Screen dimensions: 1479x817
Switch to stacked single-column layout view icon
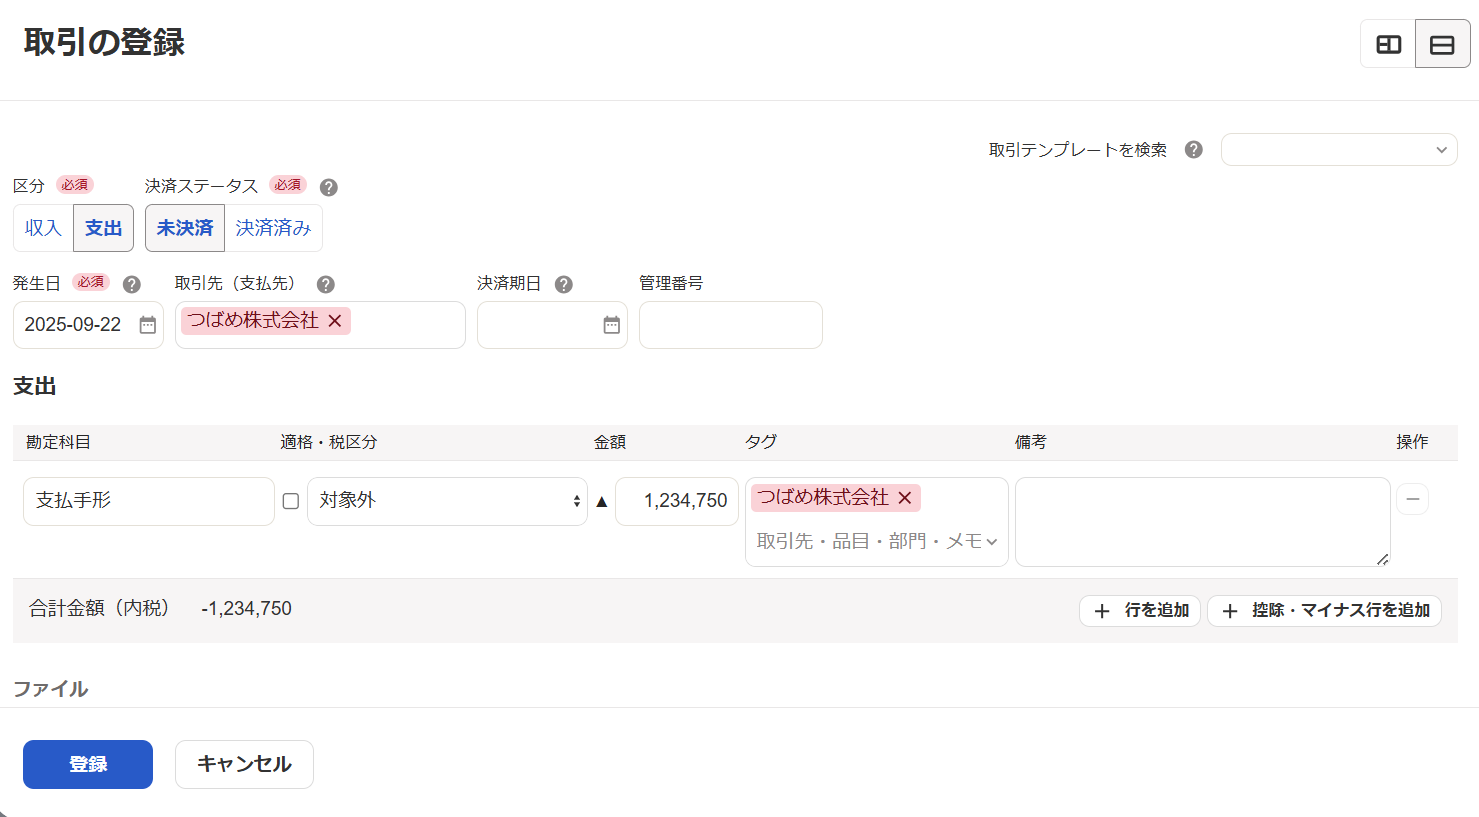coord(1442,44)
